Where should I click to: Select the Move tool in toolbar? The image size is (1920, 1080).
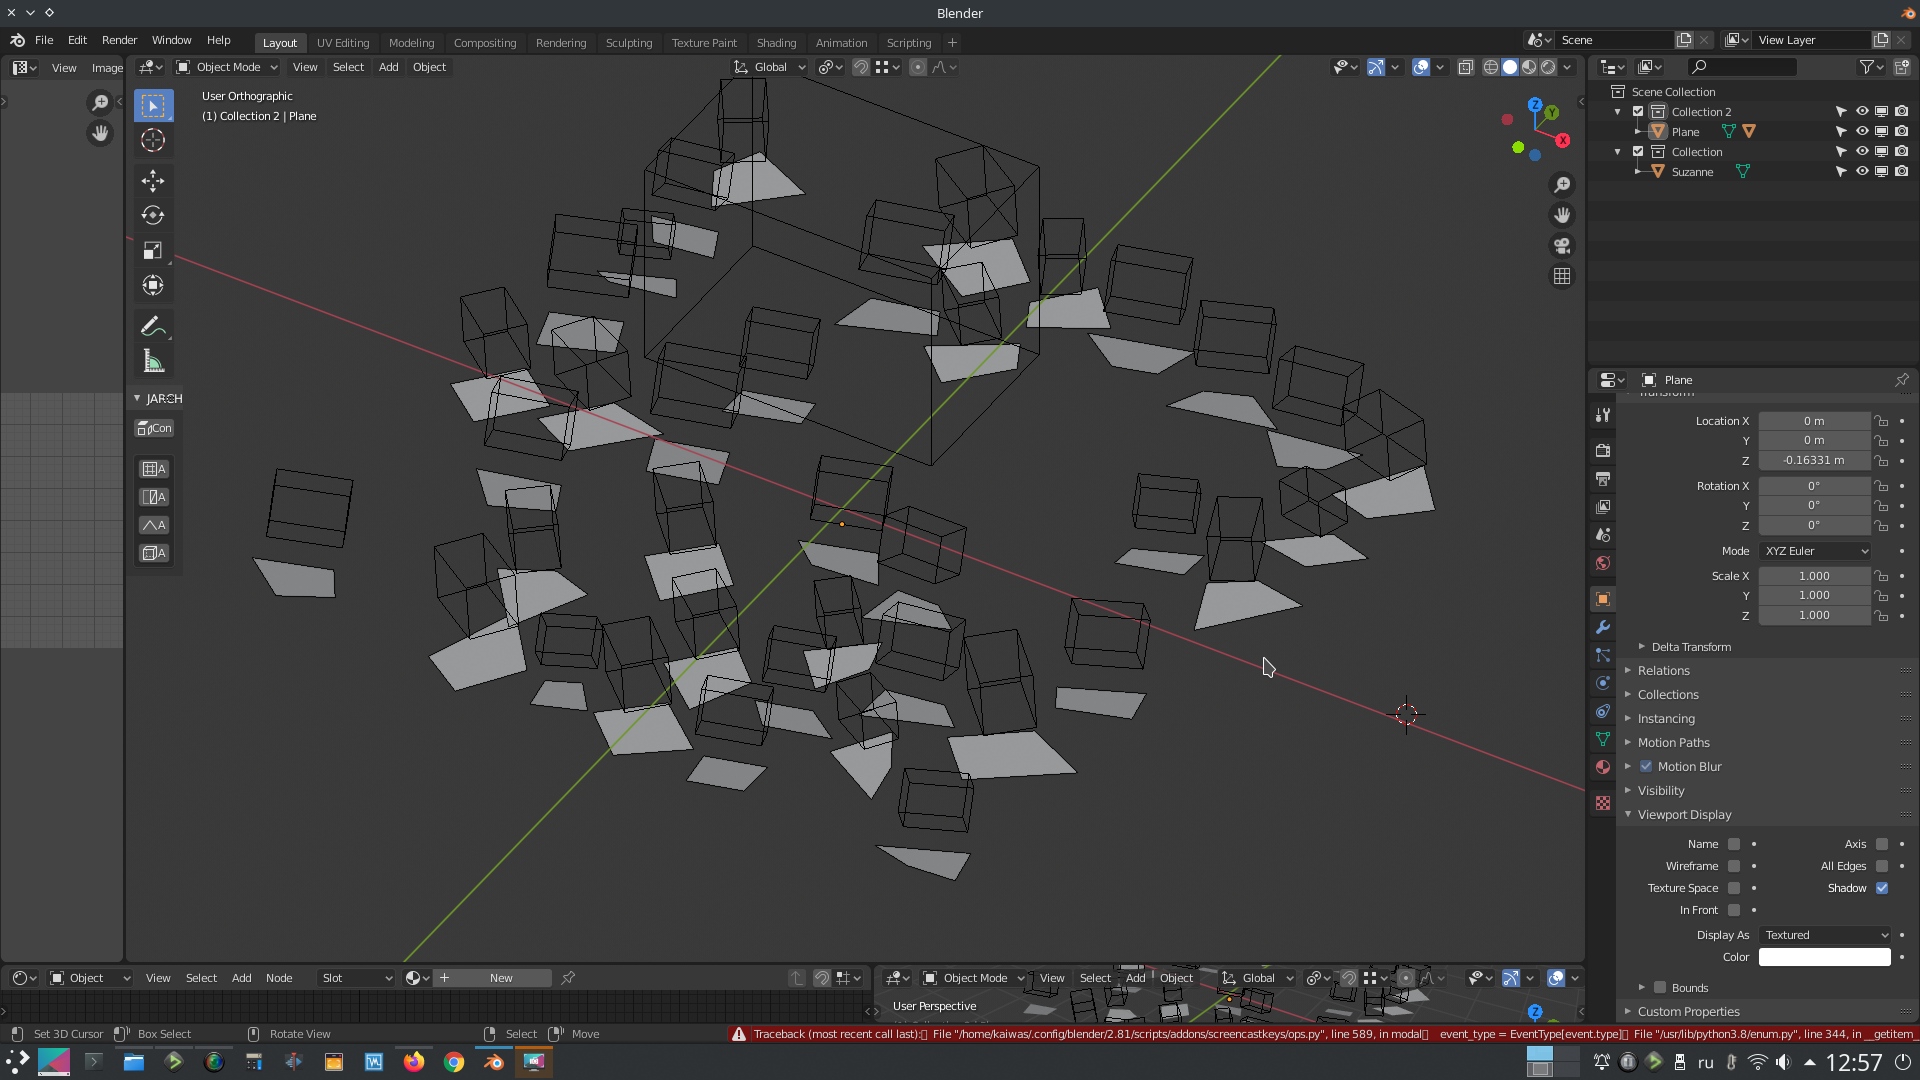[152, 178]
